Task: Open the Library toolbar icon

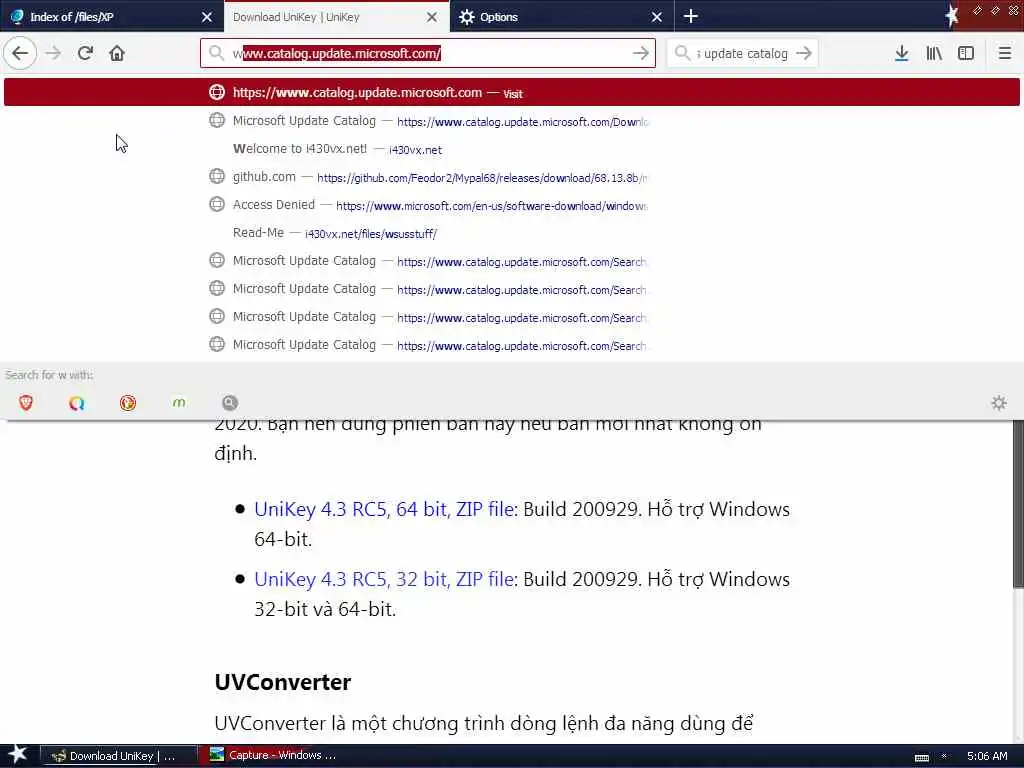Action: tap(934, 53)
